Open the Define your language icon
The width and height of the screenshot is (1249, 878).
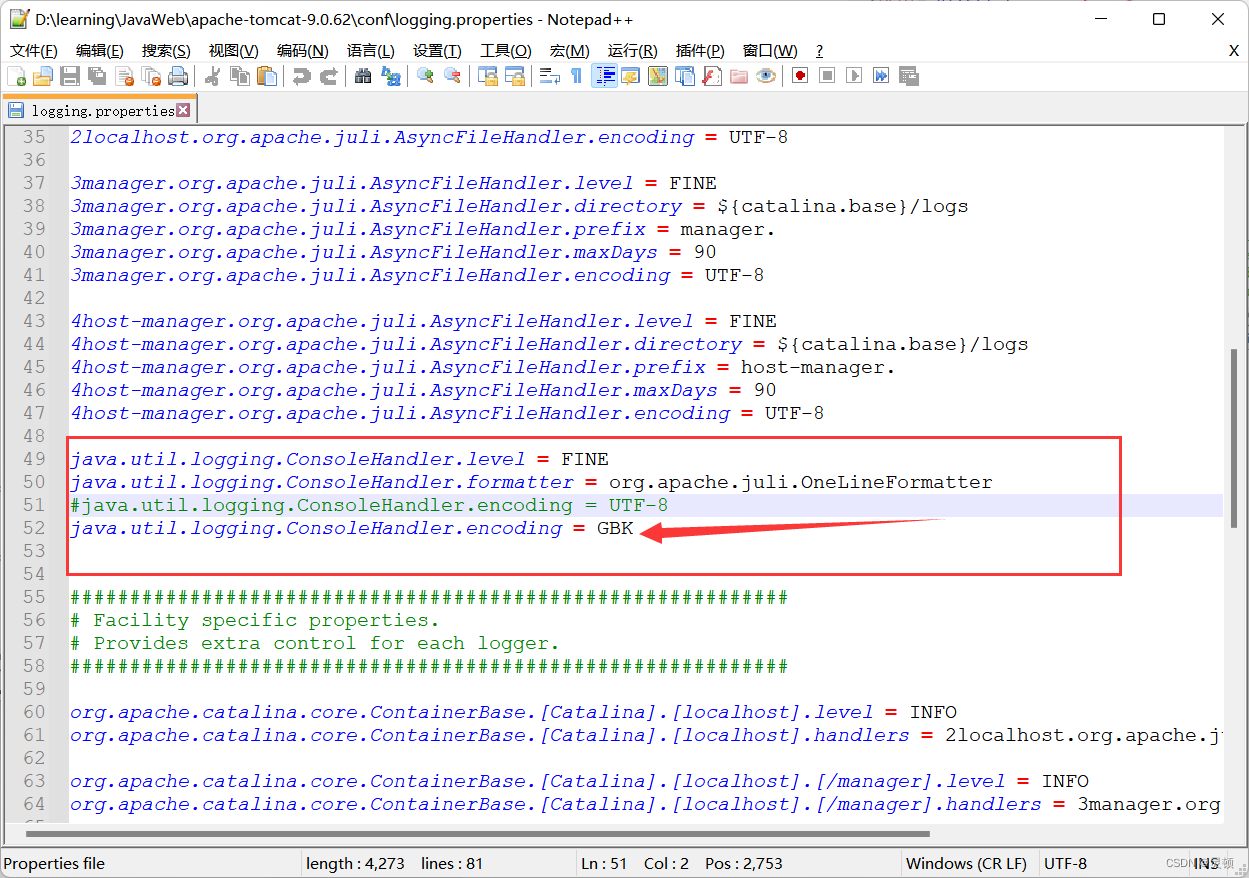[631, 76]
